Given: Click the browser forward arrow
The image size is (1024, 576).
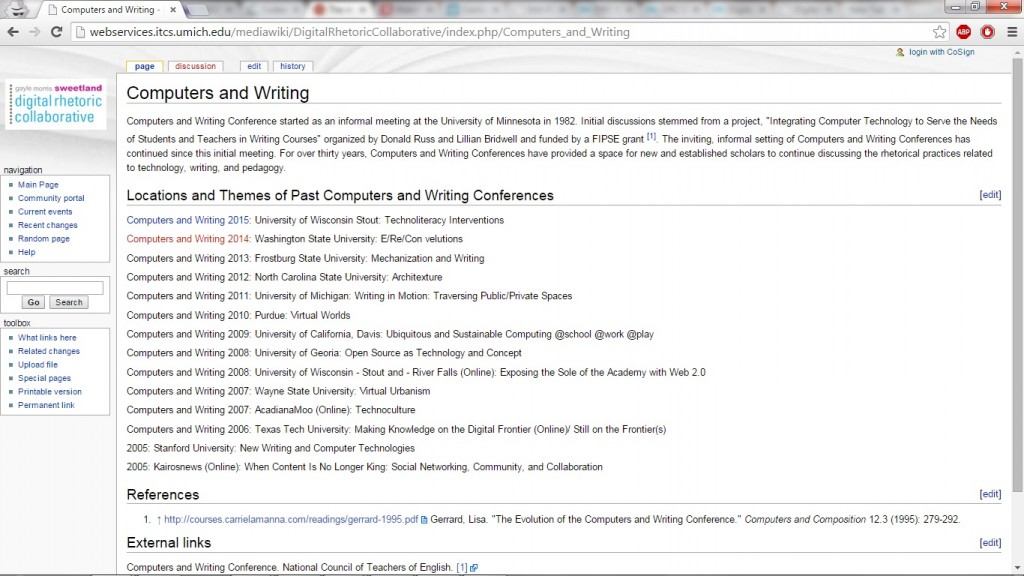Looking at the screenshot, I should tap(35, 32).
